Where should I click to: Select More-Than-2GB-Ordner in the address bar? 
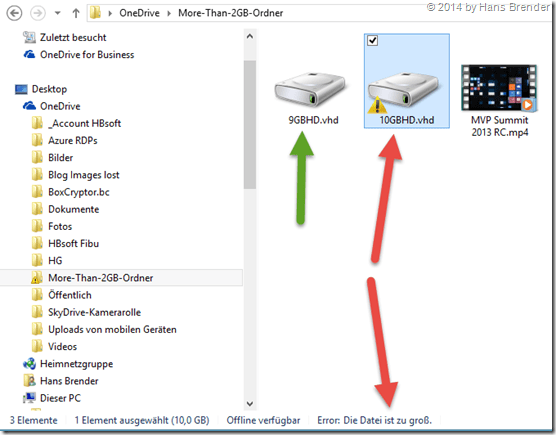click(x=230, y=13)
